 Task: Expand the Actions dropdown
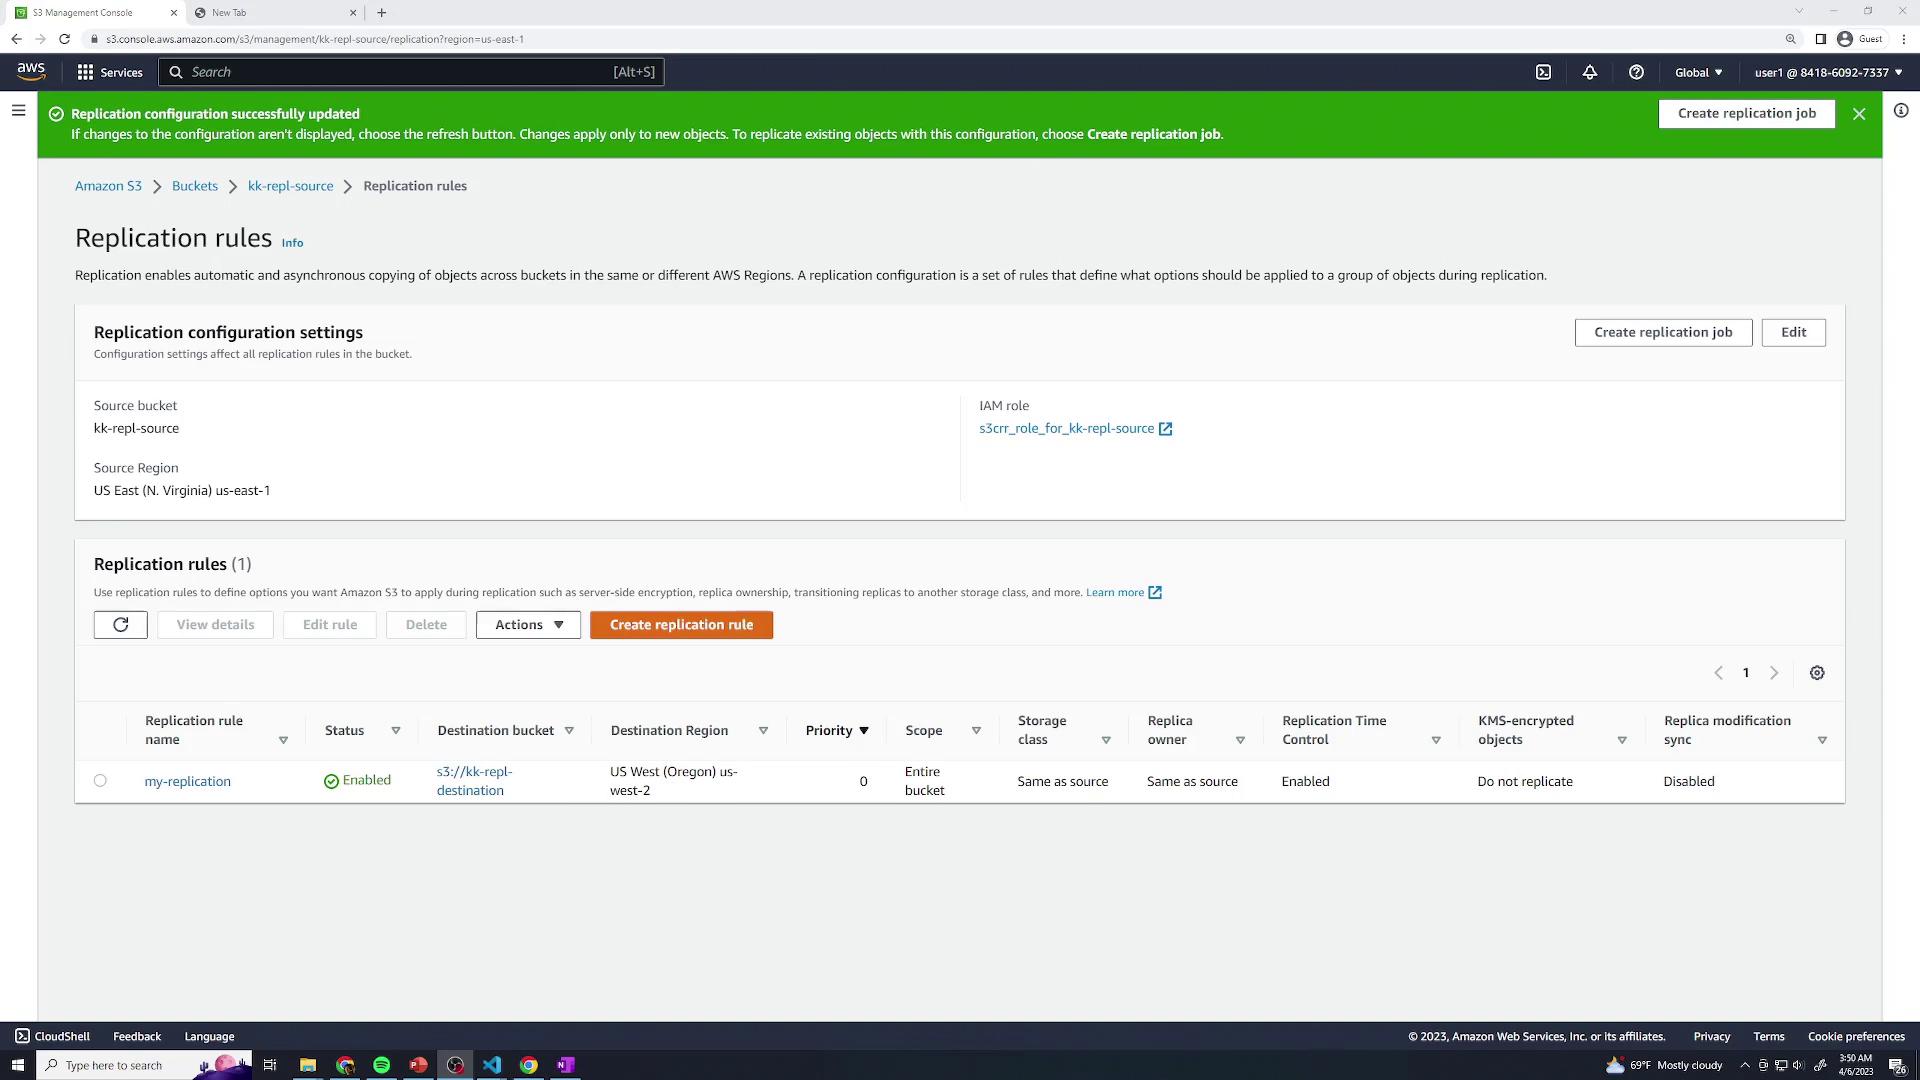[528, 625]
